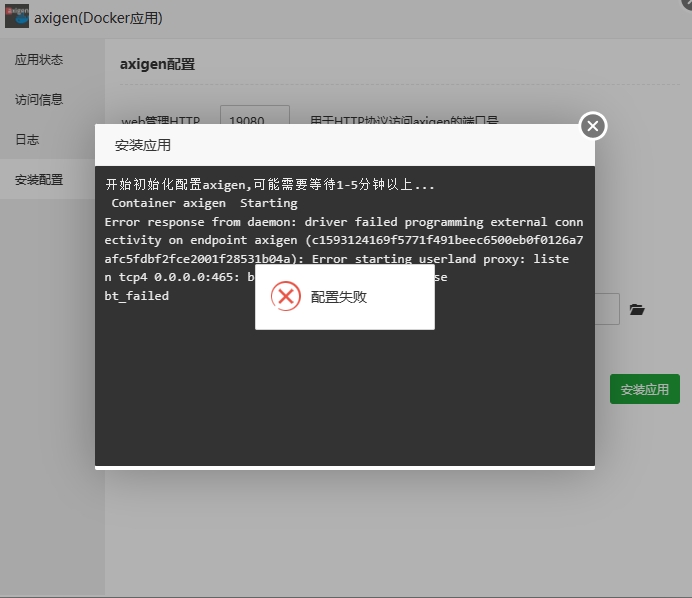Close the 安装应用 dialog with X

tap(593, 126)
